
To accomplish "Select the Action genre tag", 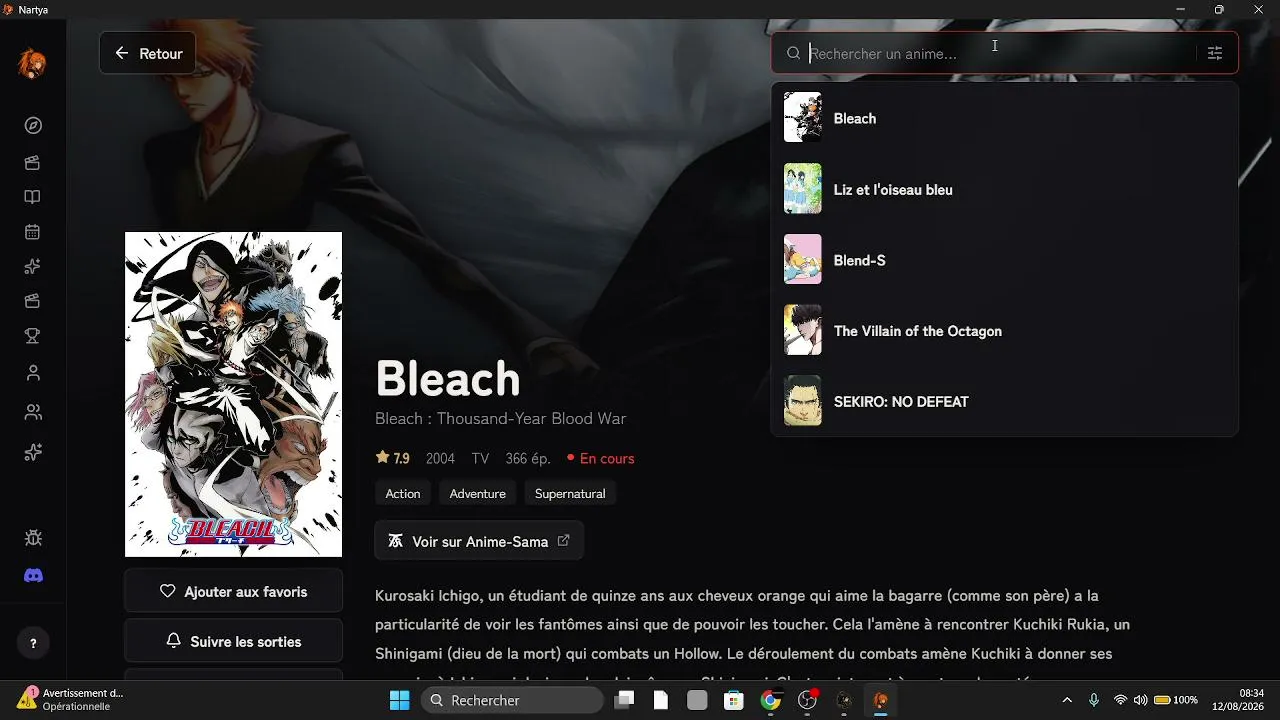I will click(403, 493).
